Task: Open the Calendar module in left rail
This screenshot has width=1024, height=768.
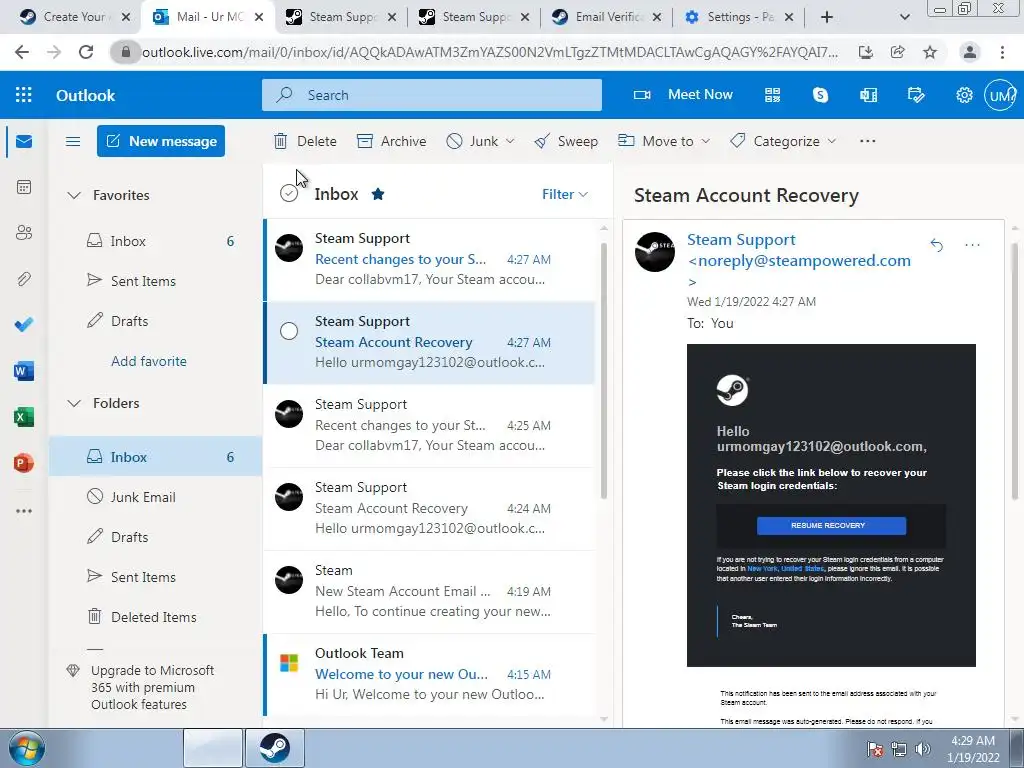Action: [24, 187]
